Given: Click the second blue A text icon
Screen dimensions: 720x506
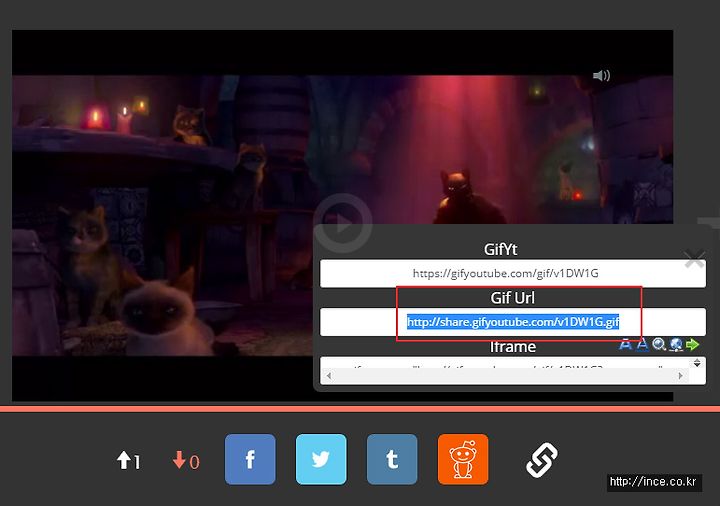Looking at the screenshot, I should coord(642,344).
